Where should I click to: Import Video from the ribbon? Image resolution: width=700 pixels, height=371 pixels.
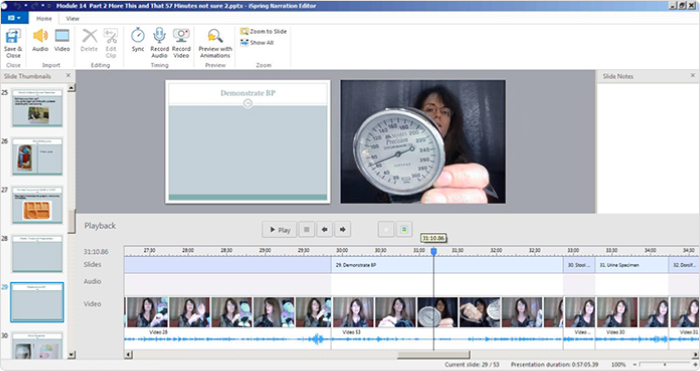click(62, 40)
